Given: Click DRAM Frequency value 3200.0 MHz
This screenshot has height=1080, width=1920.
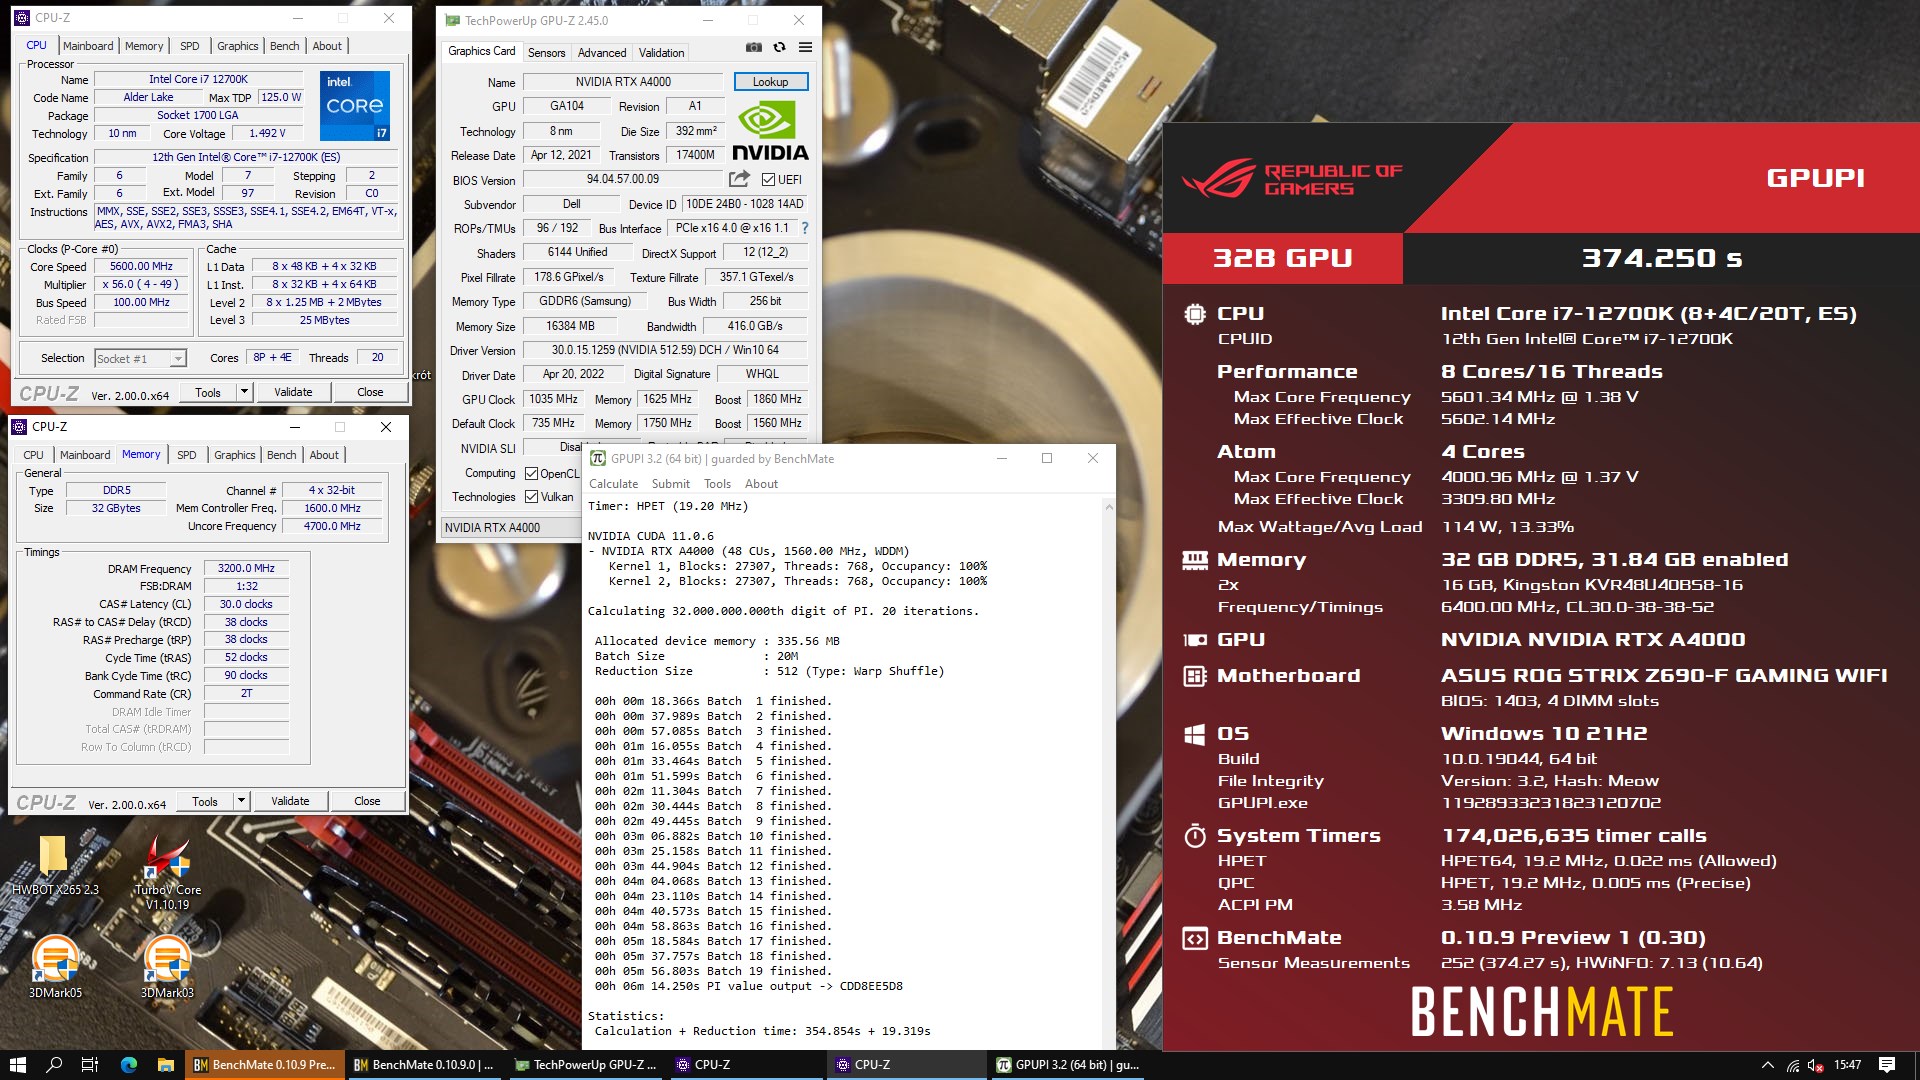Looking at the screenshot, I should pos(246,568).
